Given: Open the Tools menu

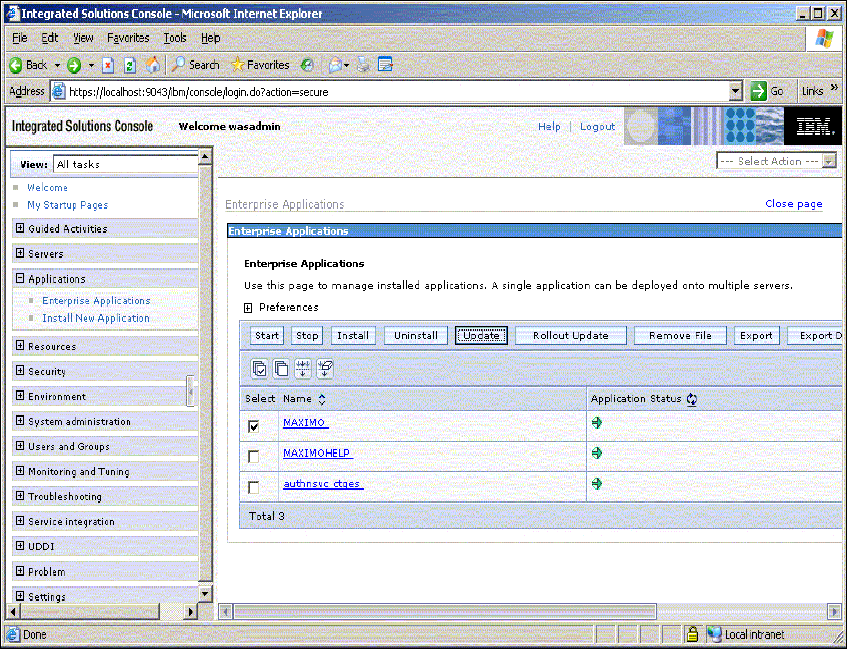Looking at the screenshot, I should pos(175,38).
